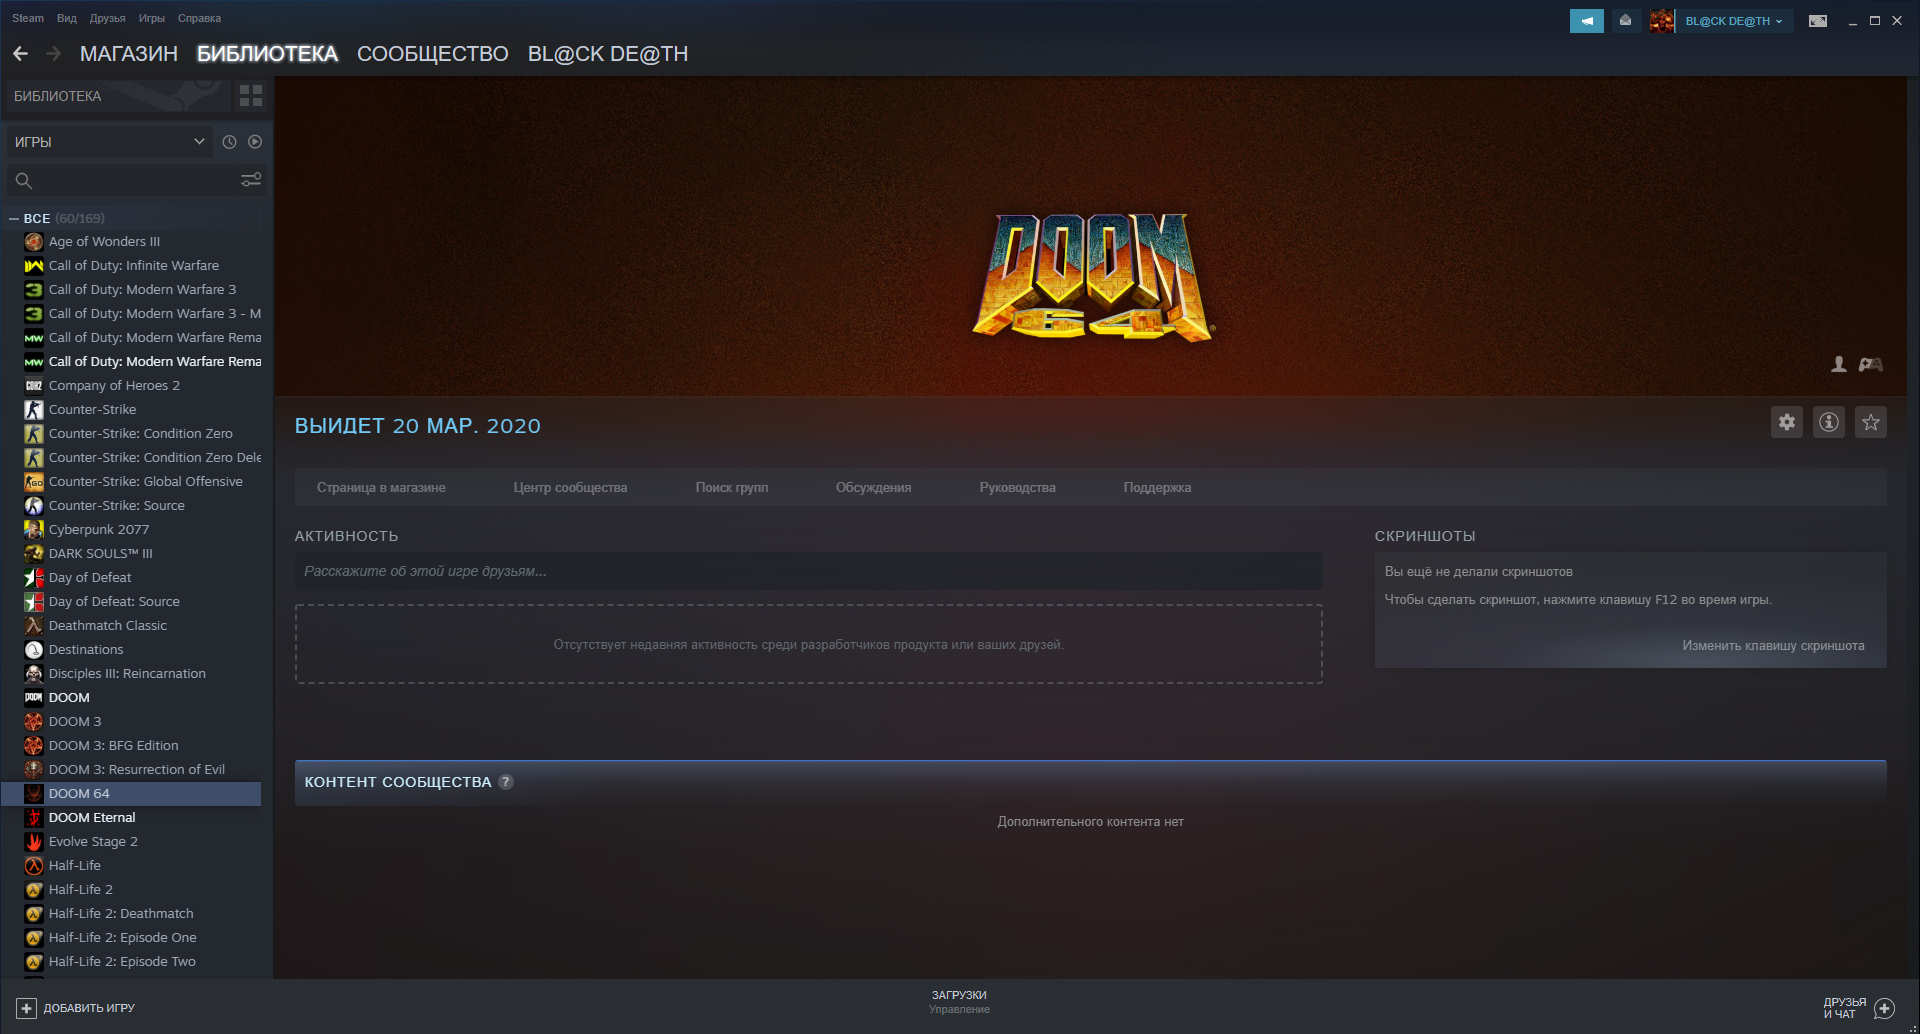The width and height of the screenshot is (1920, 1034).
Task: Open advanced filter settings icon
Action: point(251,180)
